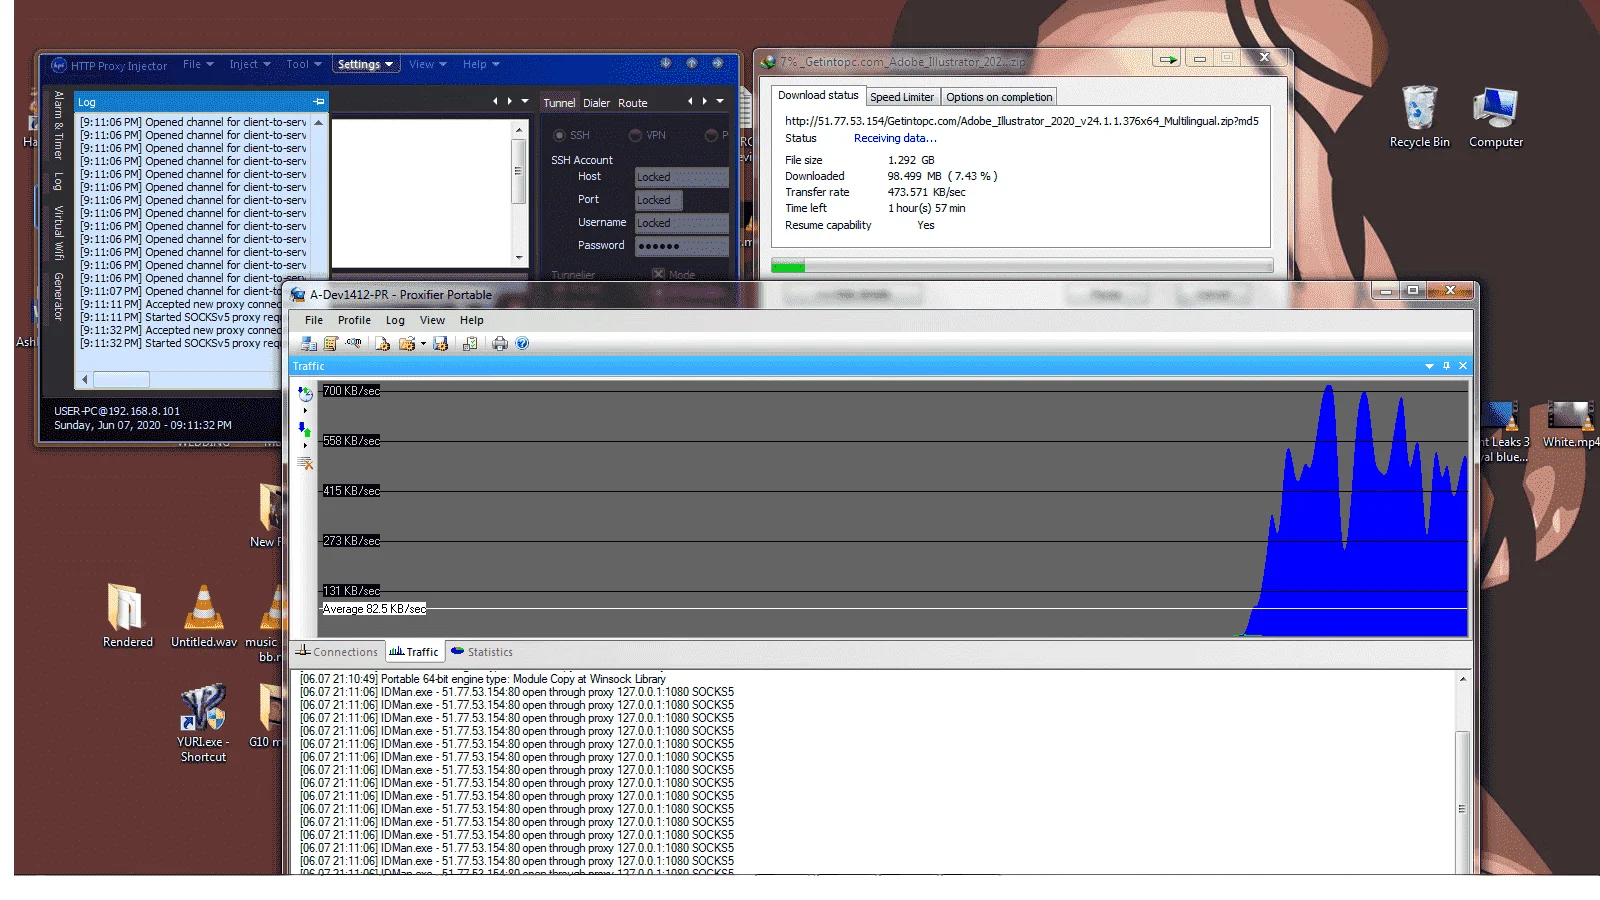The height and width of the screenshot is (900, 1600).
Task: Open Help dropdown in HTTP Proxy Injector
Action: click(481, 64)
